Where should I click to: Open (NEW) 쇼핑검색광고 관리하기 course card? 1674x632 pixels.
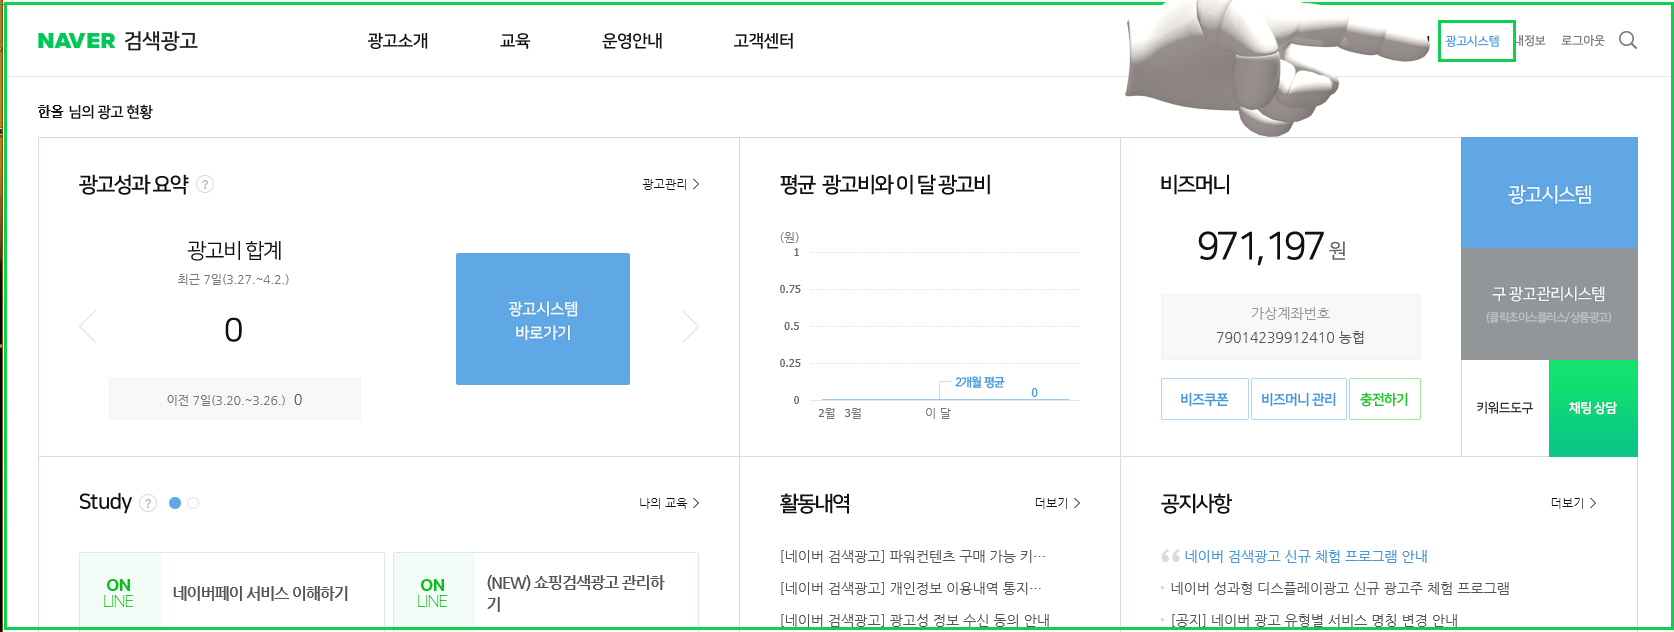(x=546, y=591)
